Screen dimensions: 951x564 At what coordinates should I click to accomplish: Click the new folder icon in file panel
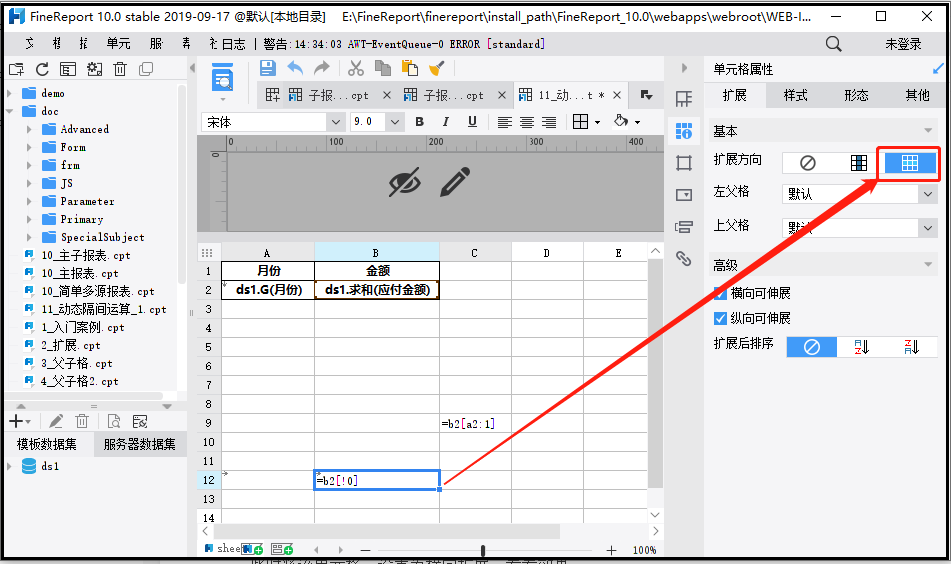pyautogui.click(x=16, y=69)
